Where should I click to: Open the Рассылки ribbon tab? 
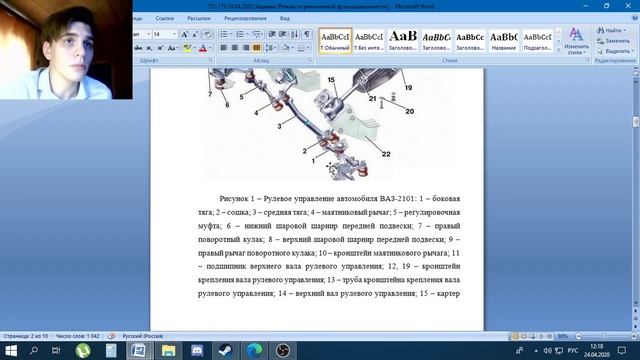pyautogui.click(x=199, y=18)
